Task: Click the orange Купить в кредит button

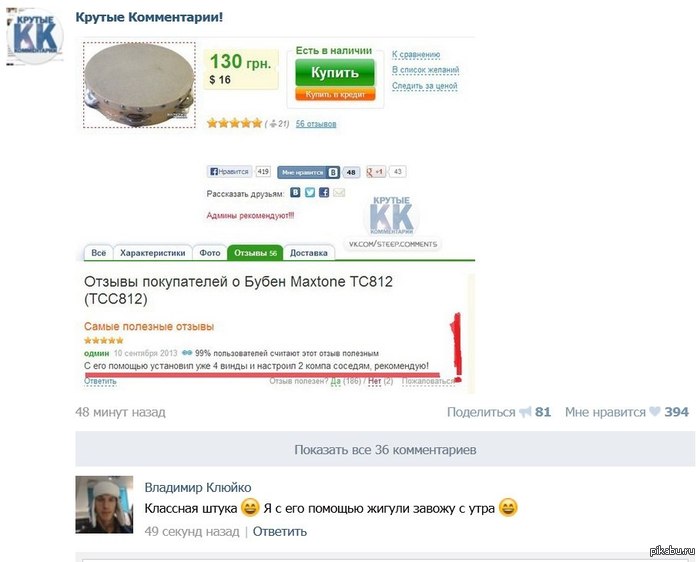Action: [335, 94]
